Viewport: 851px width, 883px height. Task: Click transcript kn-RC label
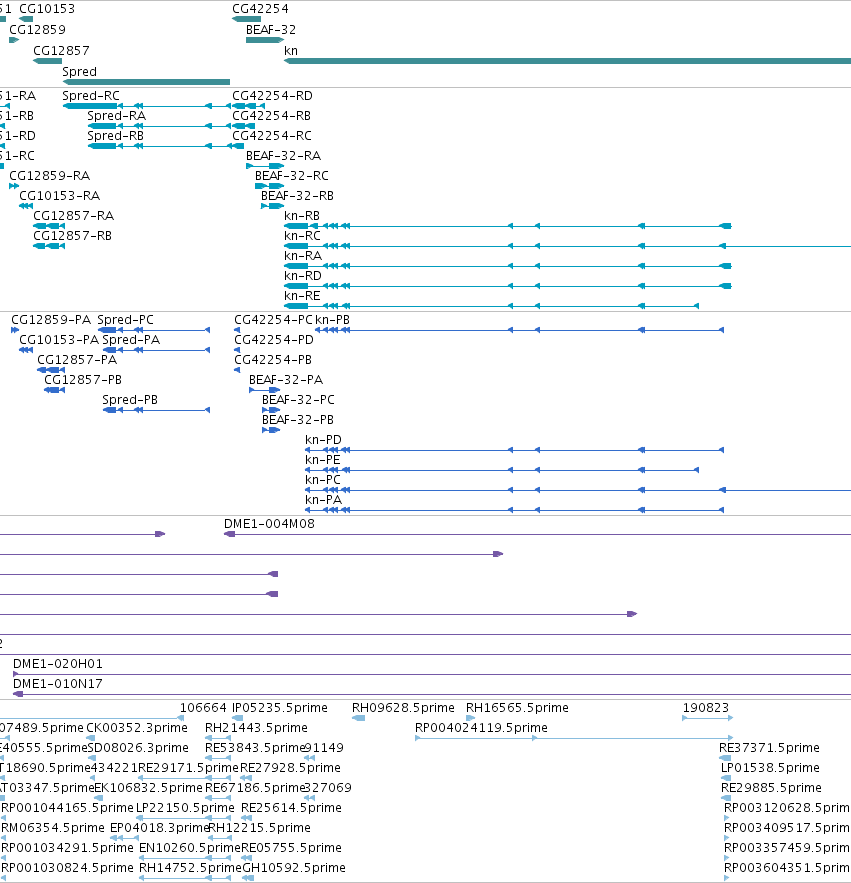click(x=302, y=235)
